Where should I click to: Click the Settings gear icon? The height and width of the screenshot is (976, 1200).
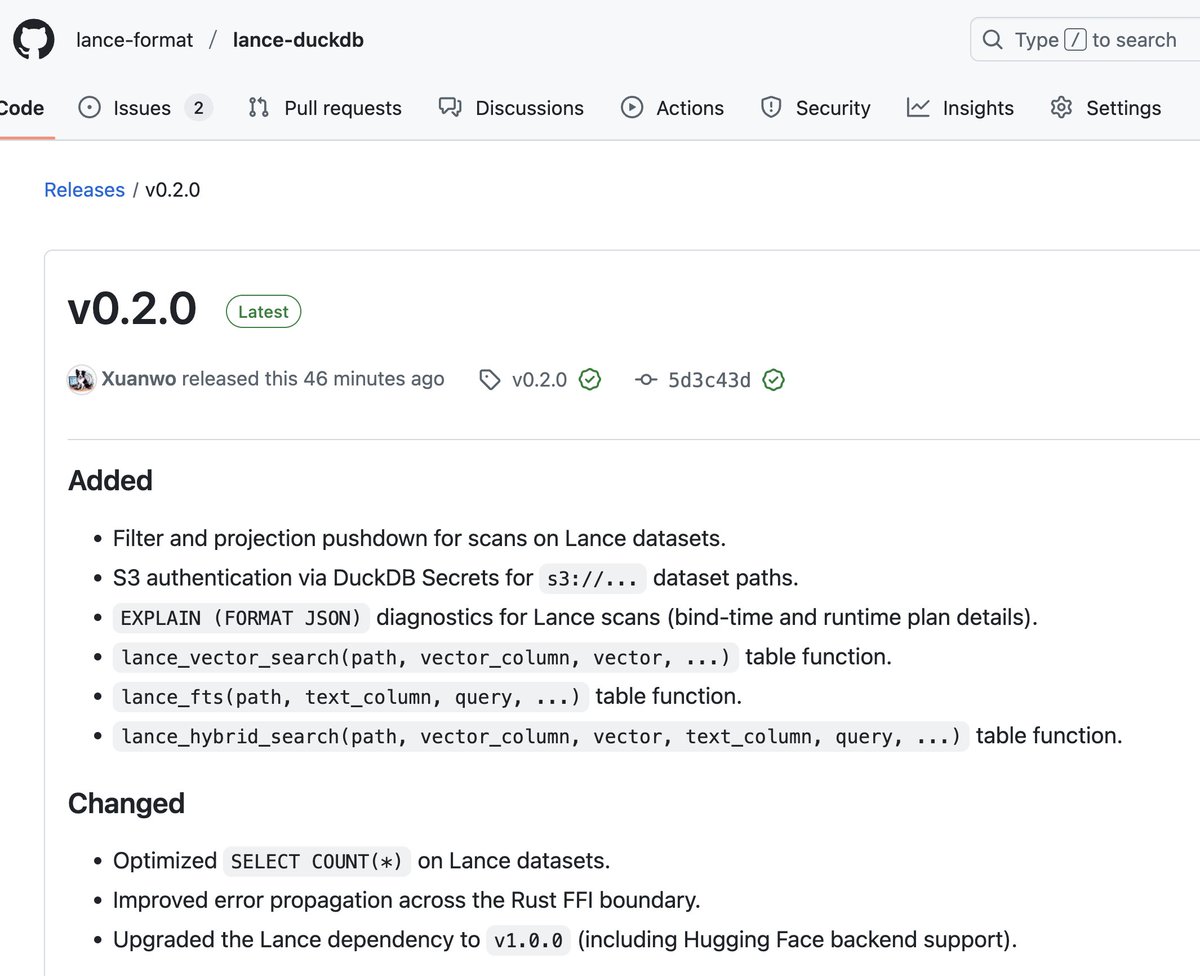point(1061,108)
